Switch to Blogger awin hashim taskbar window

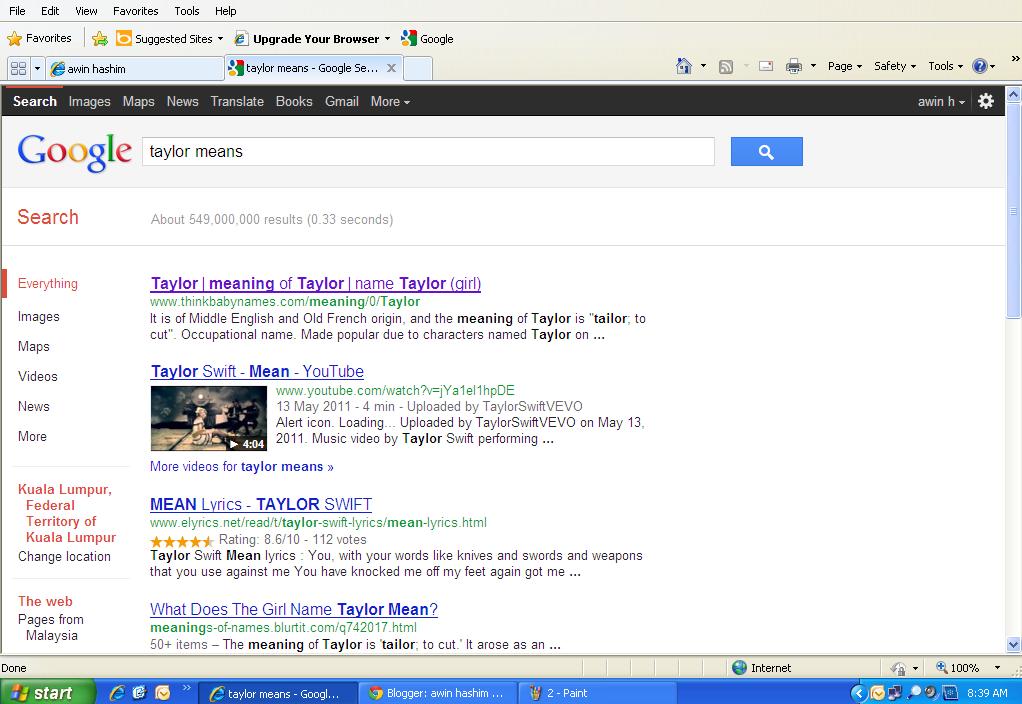point(438,693)
